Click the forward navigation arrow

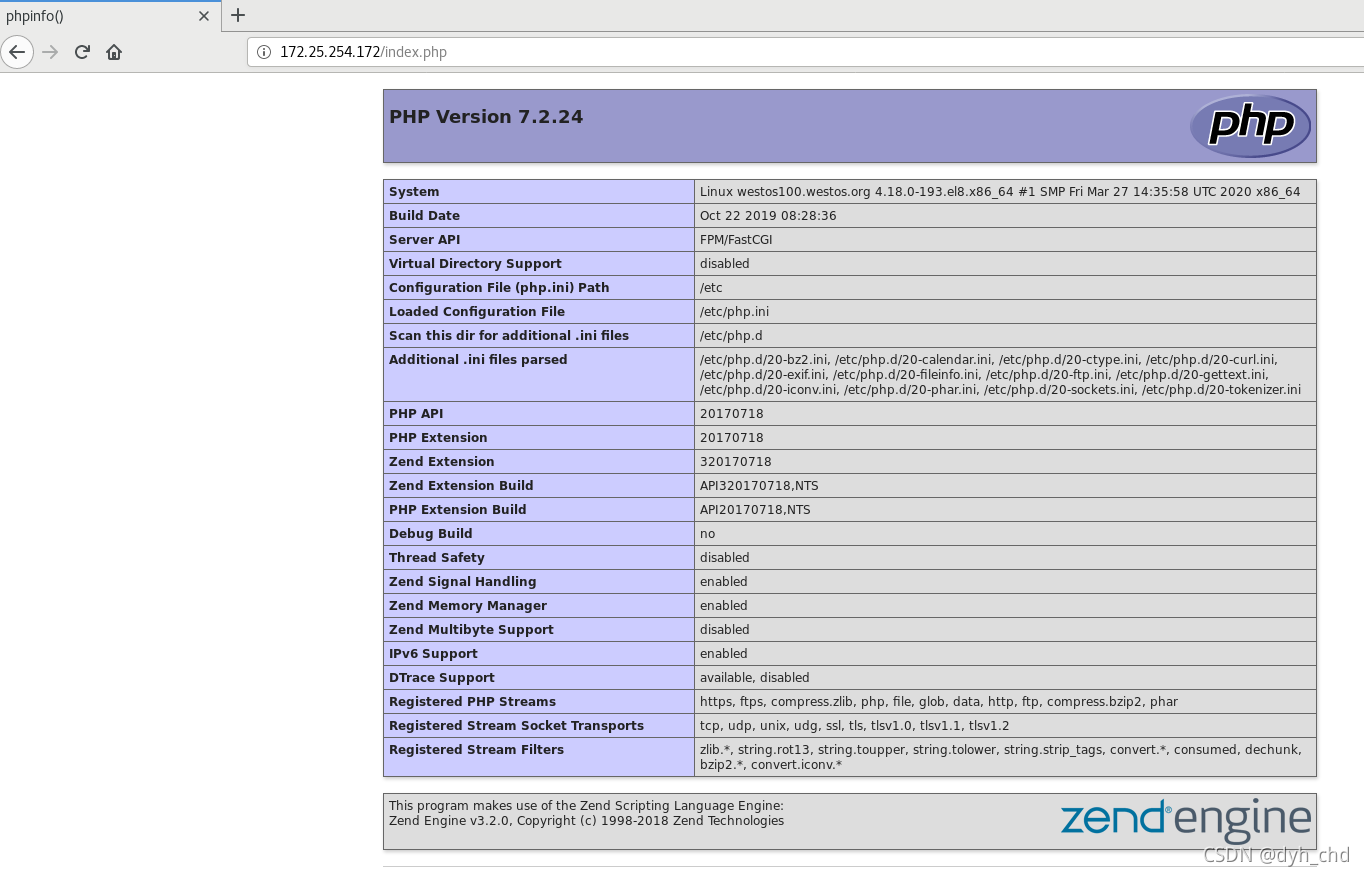tap(50, 52)
